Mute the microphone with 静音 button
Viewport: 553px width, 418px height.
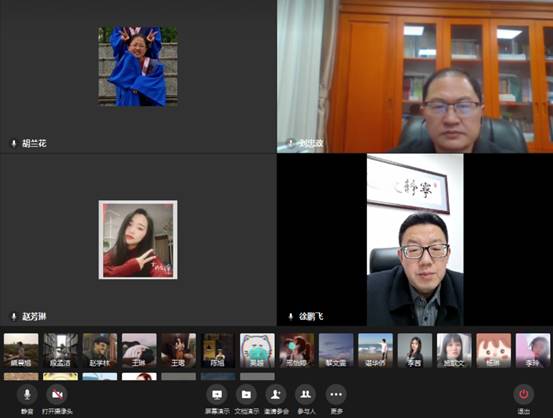pos(27,394)
